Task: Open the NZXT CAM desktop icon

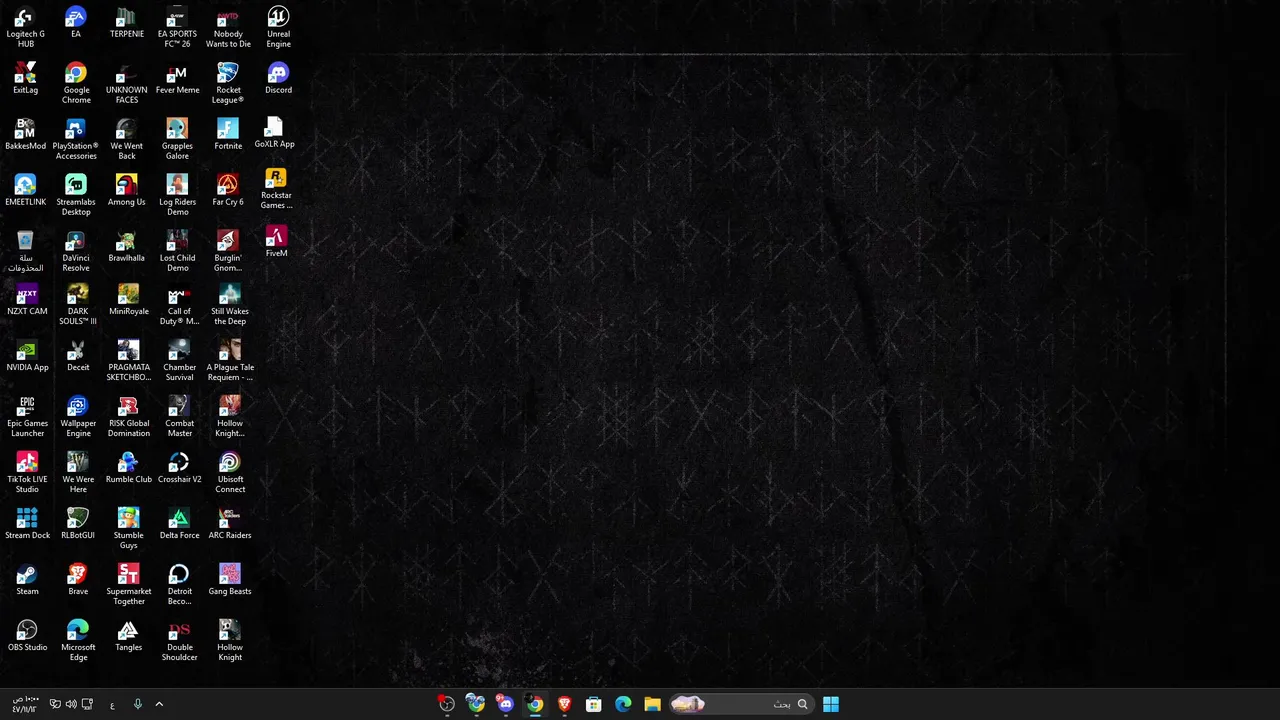Action: pyautogui.click(x=27, y=300)
